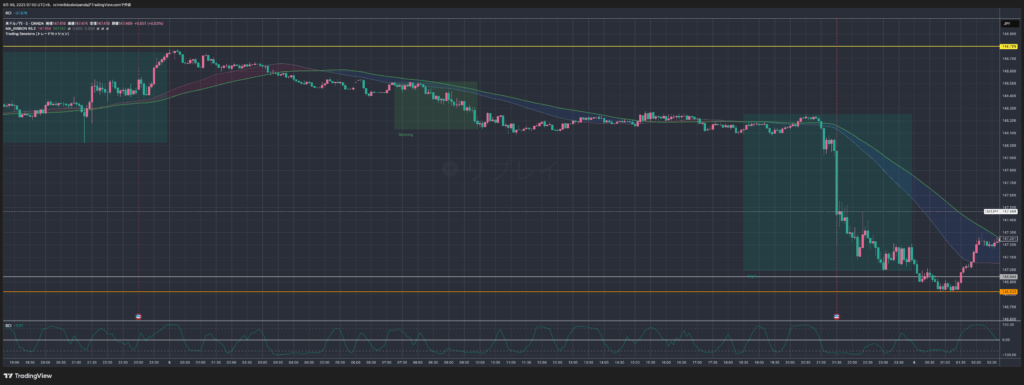Viewport: 1024px width, 385px height.
Task: Click the 148.600 price axis label
Action: point(1009,70)
